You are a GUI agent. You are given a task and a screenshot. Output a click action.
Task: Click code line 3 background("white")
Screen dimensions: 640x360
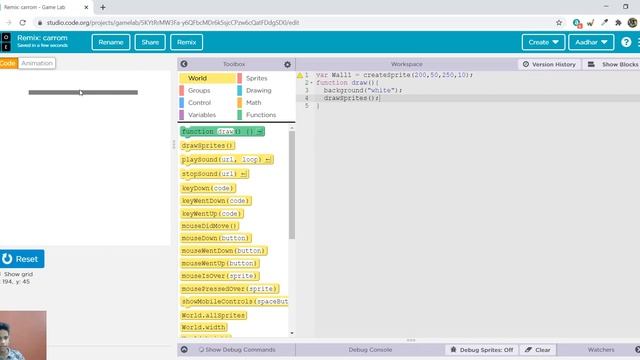[x=363, y=91]
